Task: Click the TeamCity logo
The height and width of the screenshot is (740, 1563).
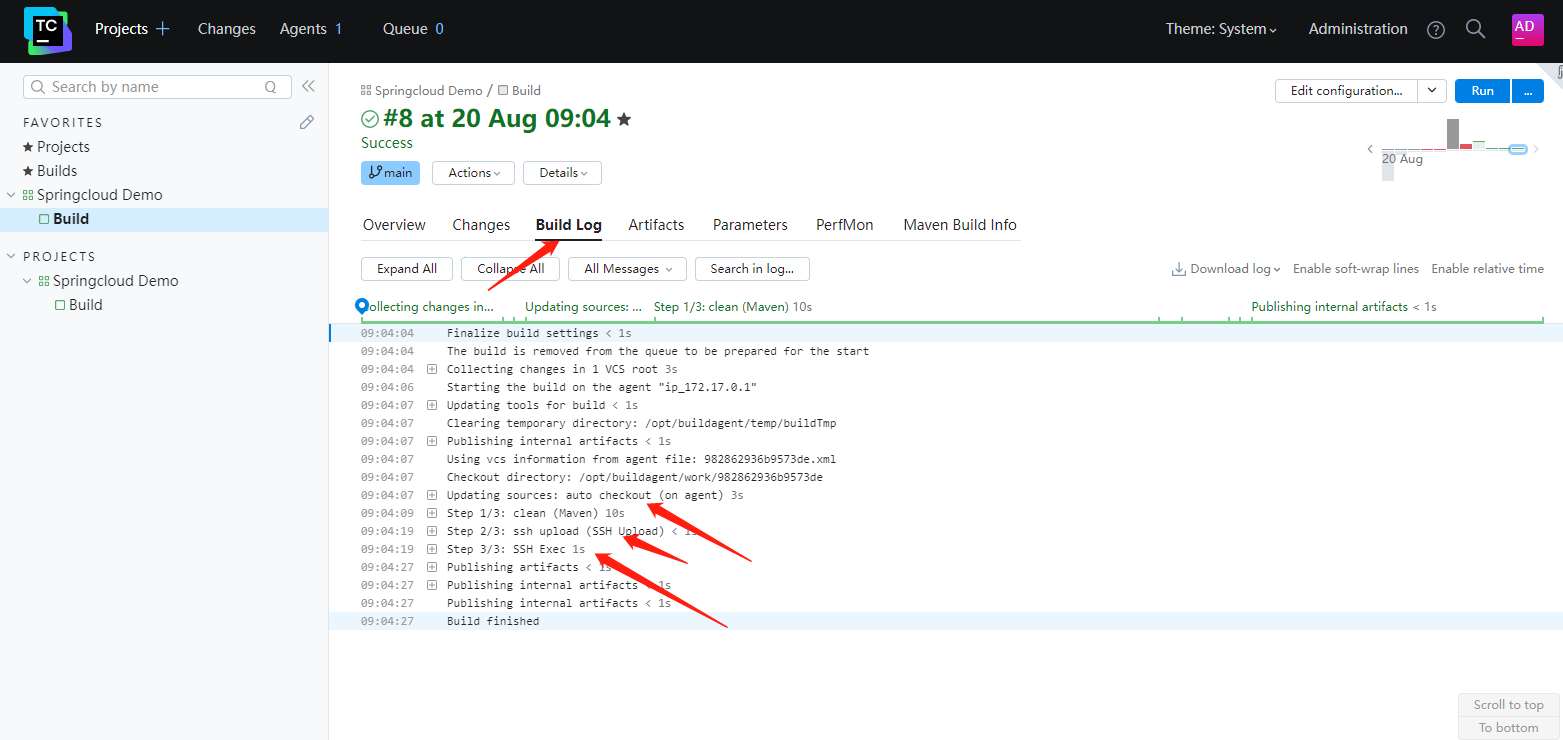Action: 47,30
